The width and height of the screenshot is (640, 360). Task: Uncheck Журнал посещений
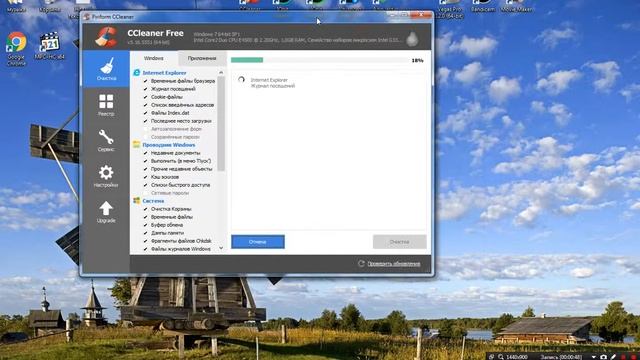(146, 89)
